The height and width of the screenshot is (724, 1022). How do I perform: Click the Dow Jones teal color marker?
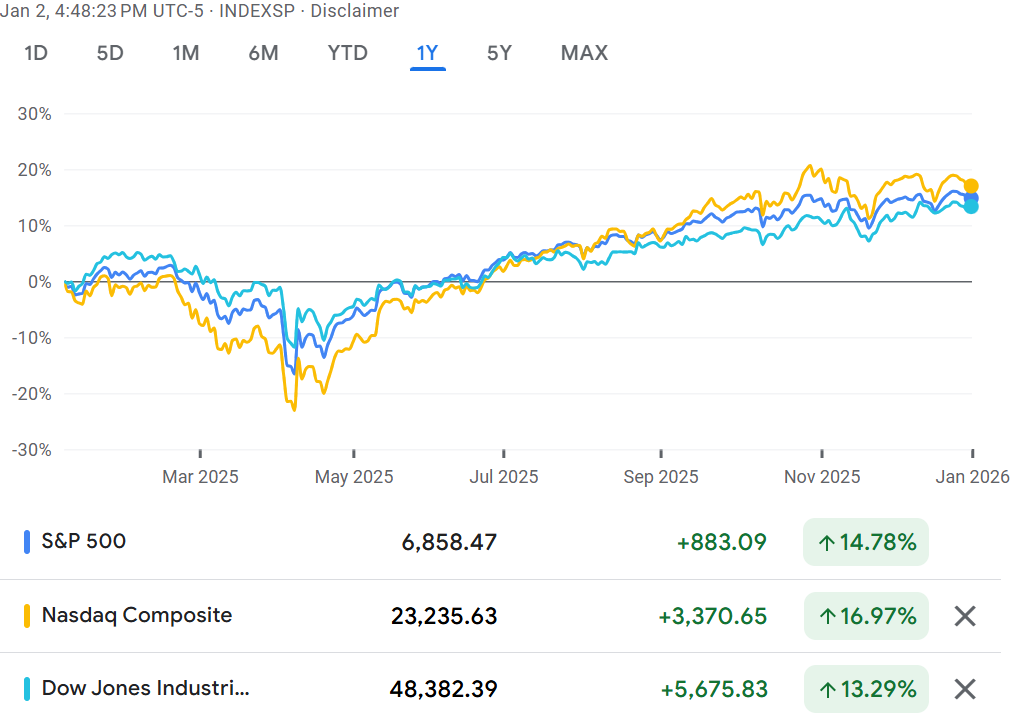click(x=27, y=689)
